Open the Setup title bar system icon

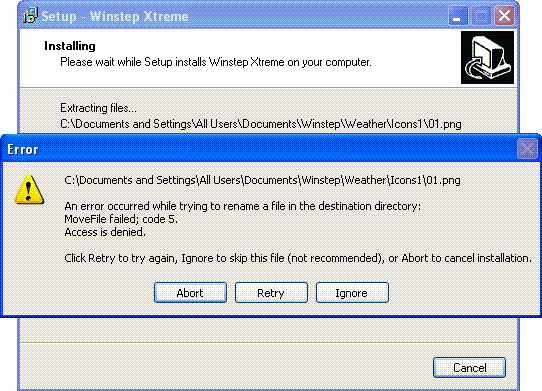30,16
